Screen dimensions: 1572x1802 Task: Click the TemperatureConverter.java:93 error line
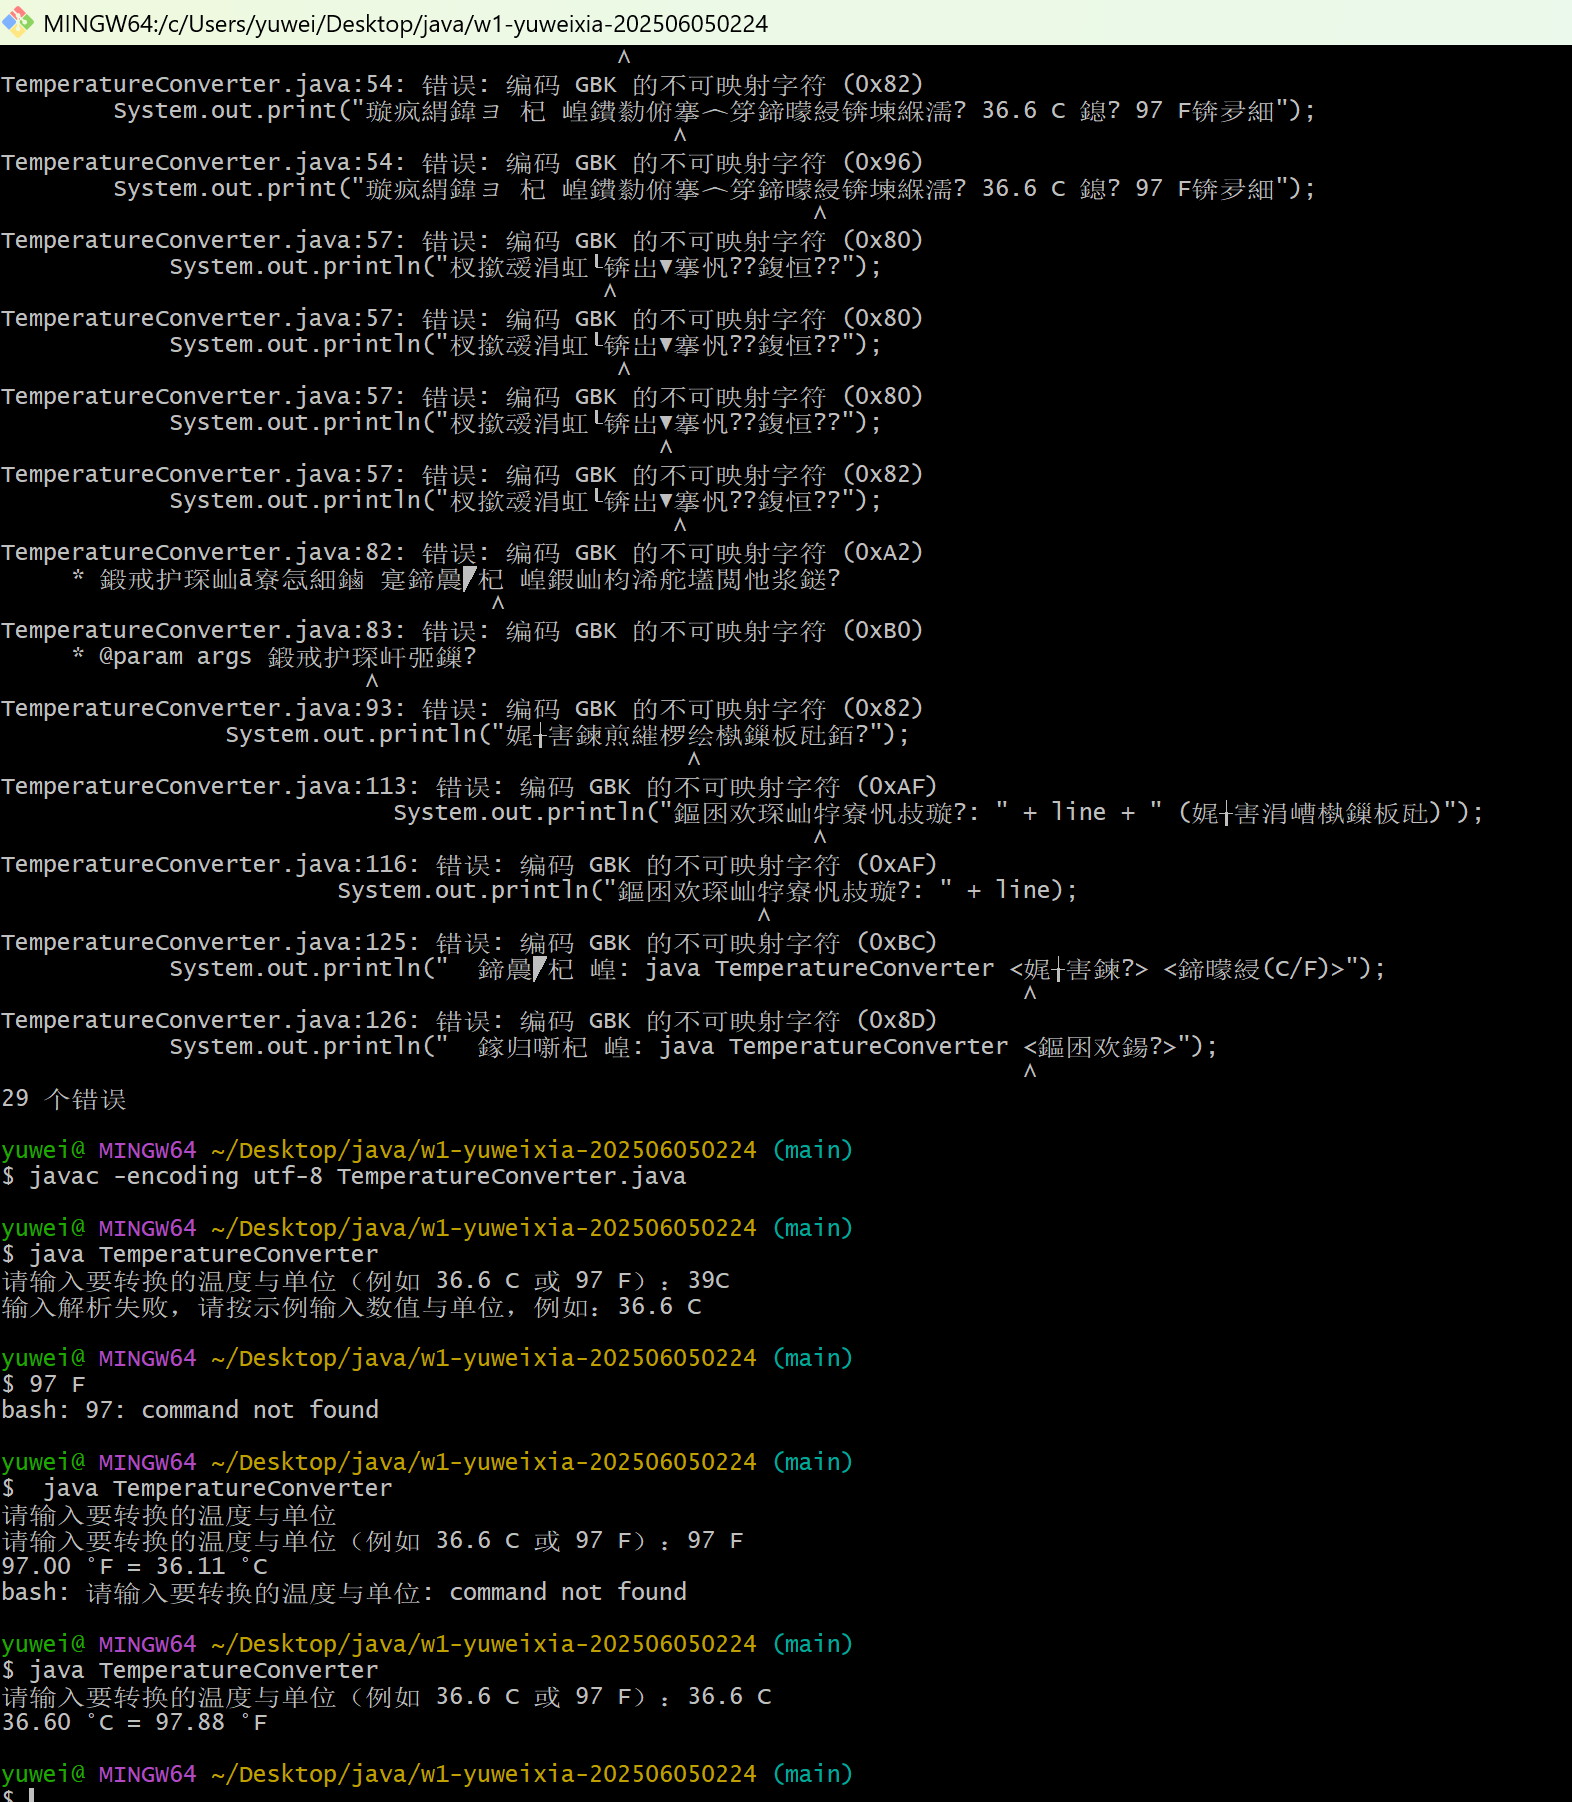click(461, 708)
